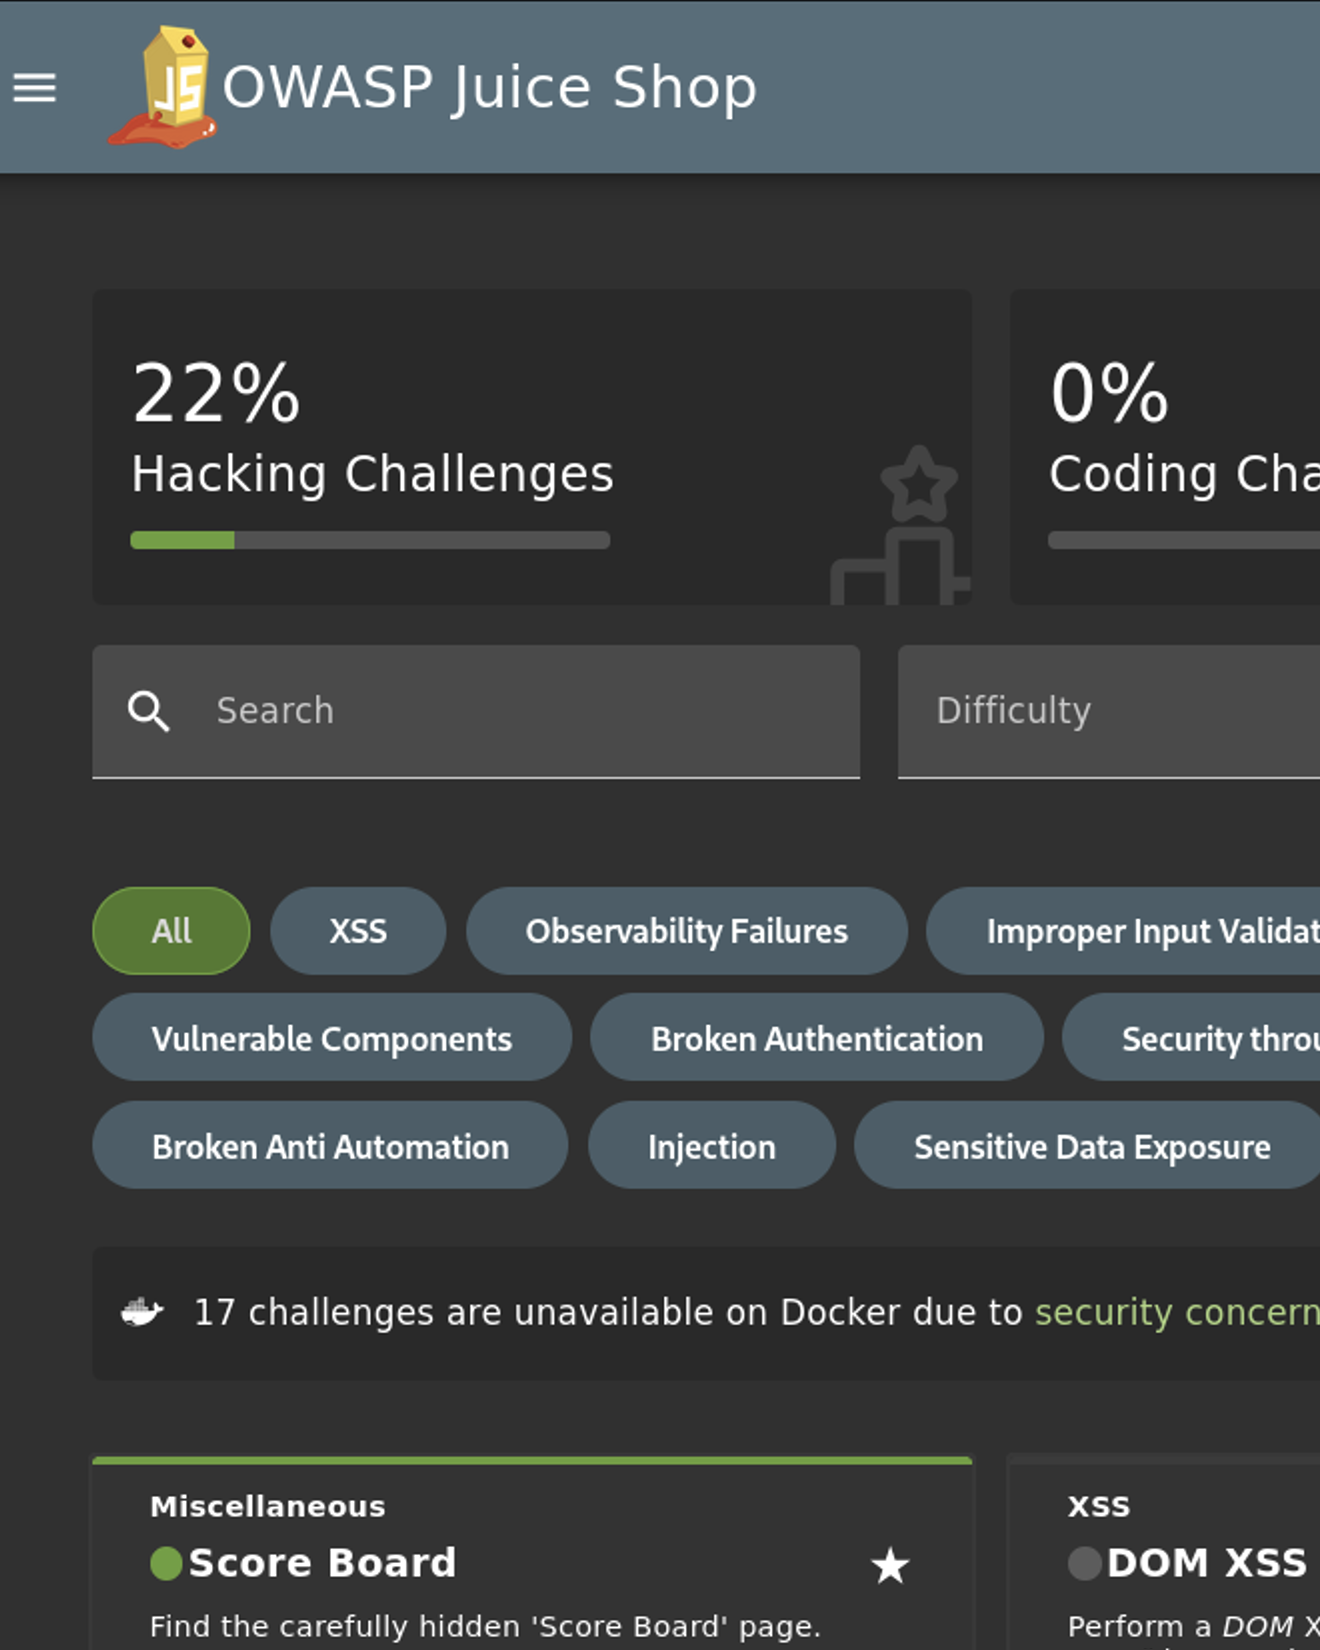Viewport: 1320px width, 1650px height.
Task: Filter by Observability Failures category
Action: (686, 931)
